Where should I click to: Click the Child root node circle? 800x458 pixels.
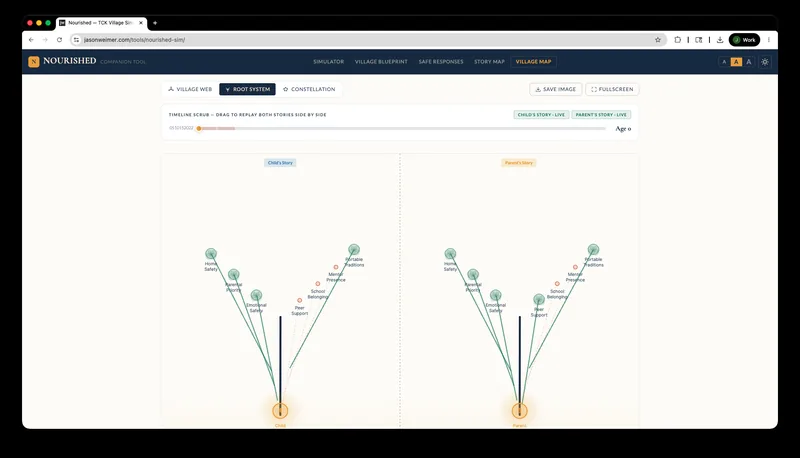280,411
